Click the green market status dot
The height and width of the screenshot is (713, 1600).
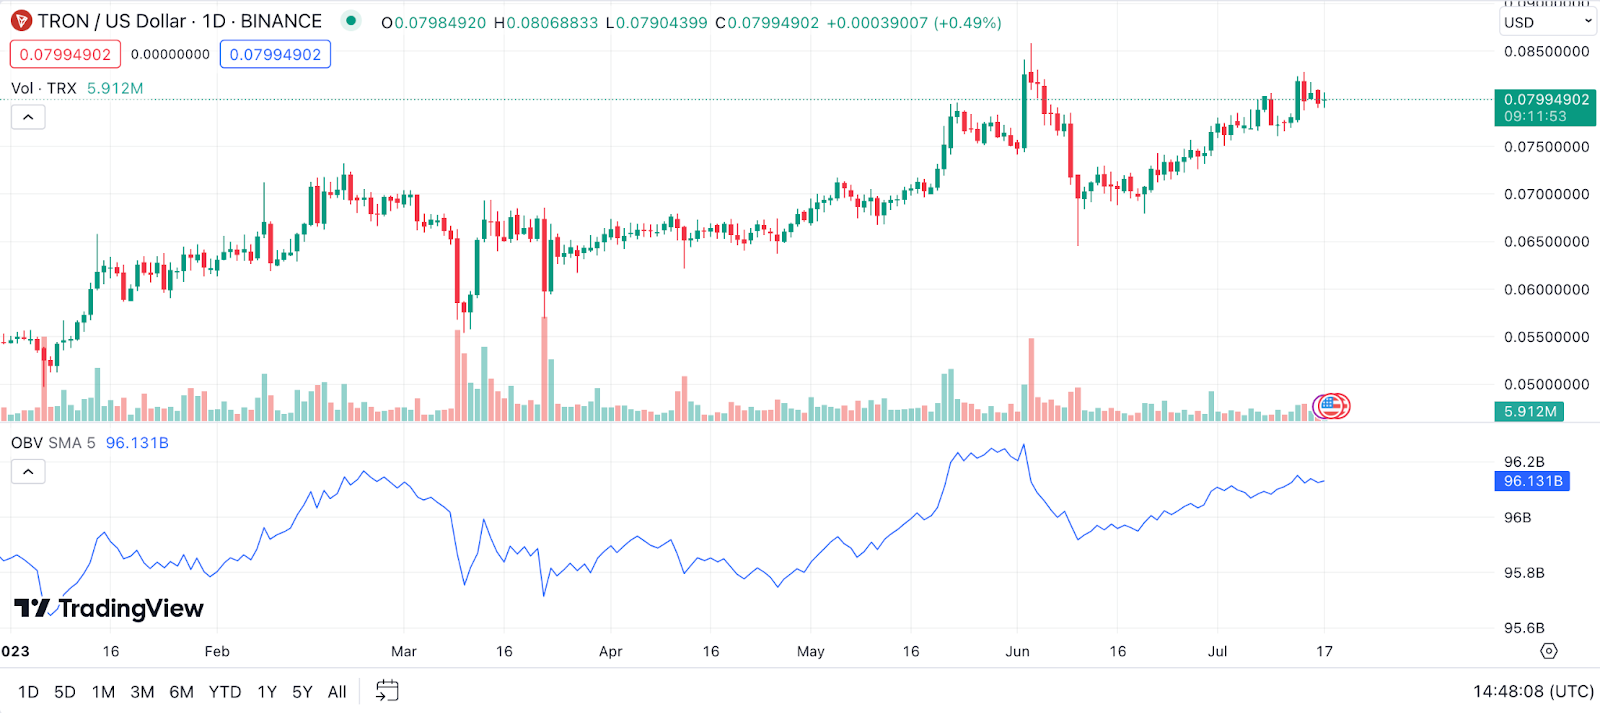(x=351, y=20)
